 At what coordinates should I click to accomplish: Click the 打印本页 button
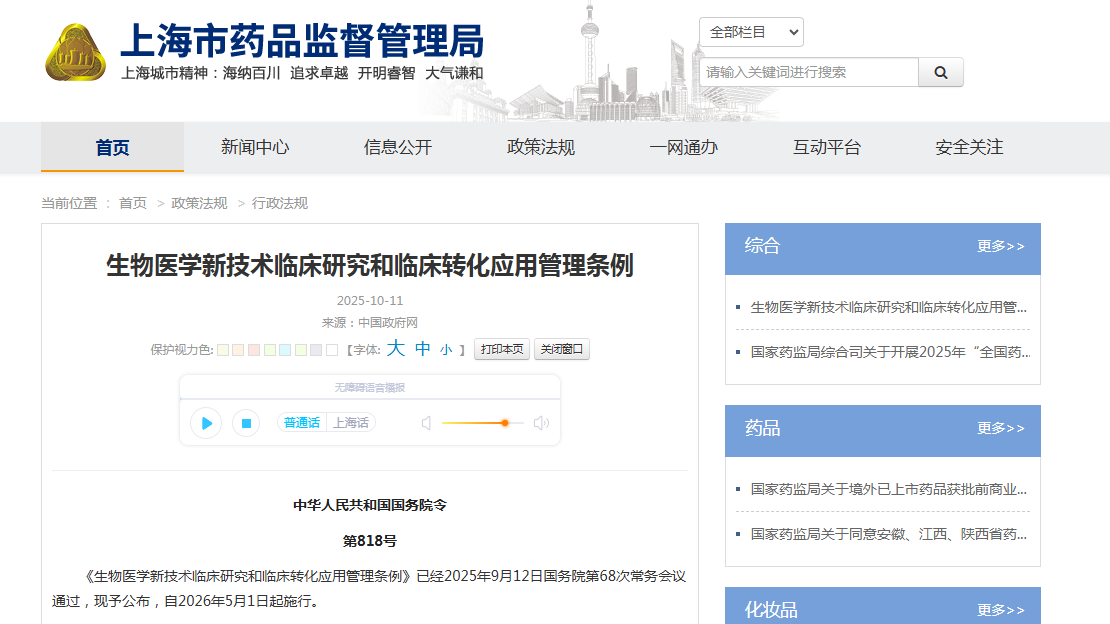[501, 350]
